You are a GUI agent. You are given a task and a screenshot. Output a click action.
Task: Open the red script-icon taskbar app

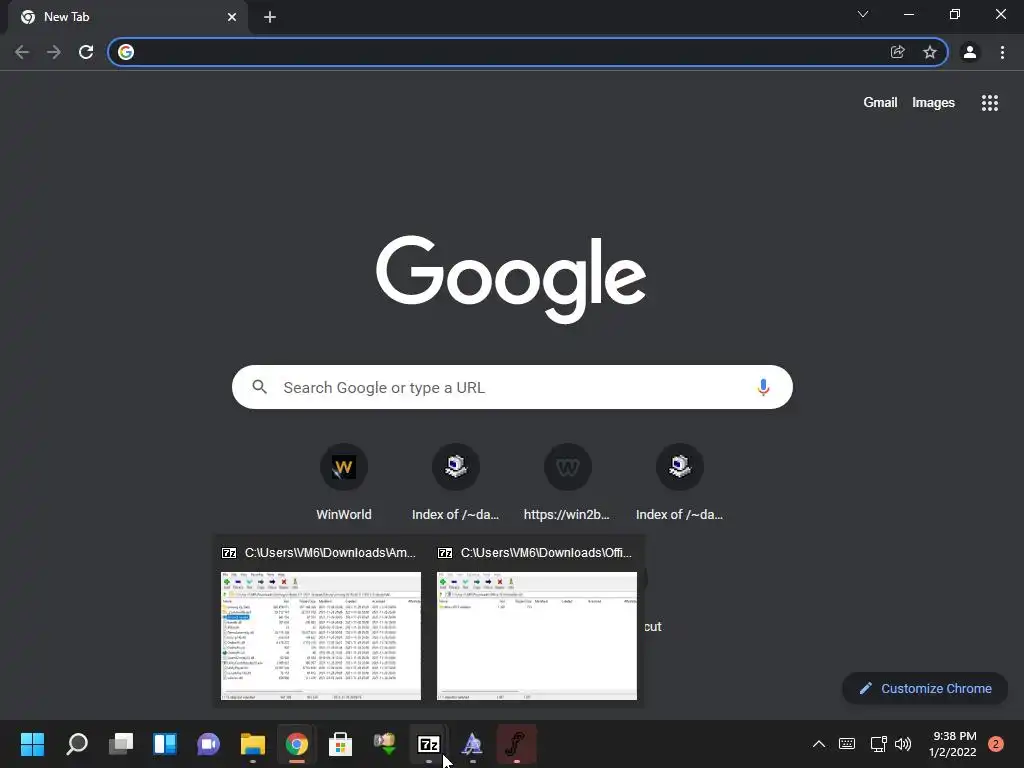pyautogui.click(x=517, y=744)
